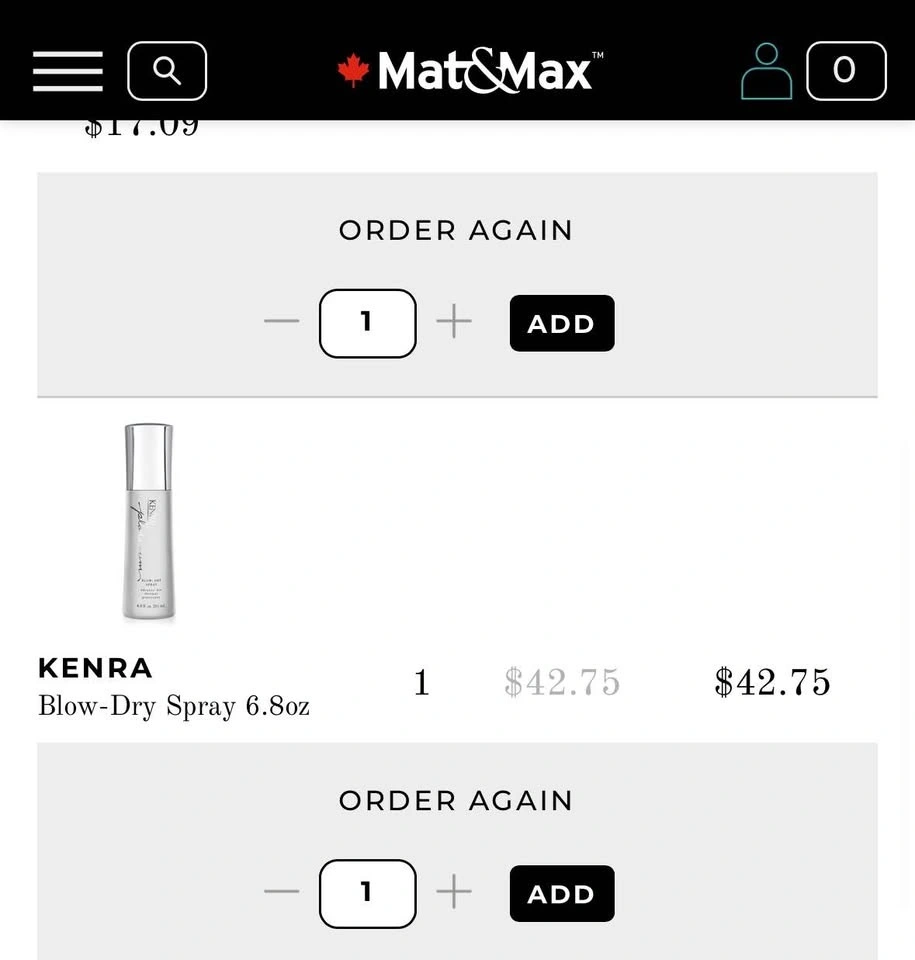Image resolution: width=915 pixels, height=960 pixels.
Task: Open the hamburger navigation menu
Action: click(x=68, y=71)
